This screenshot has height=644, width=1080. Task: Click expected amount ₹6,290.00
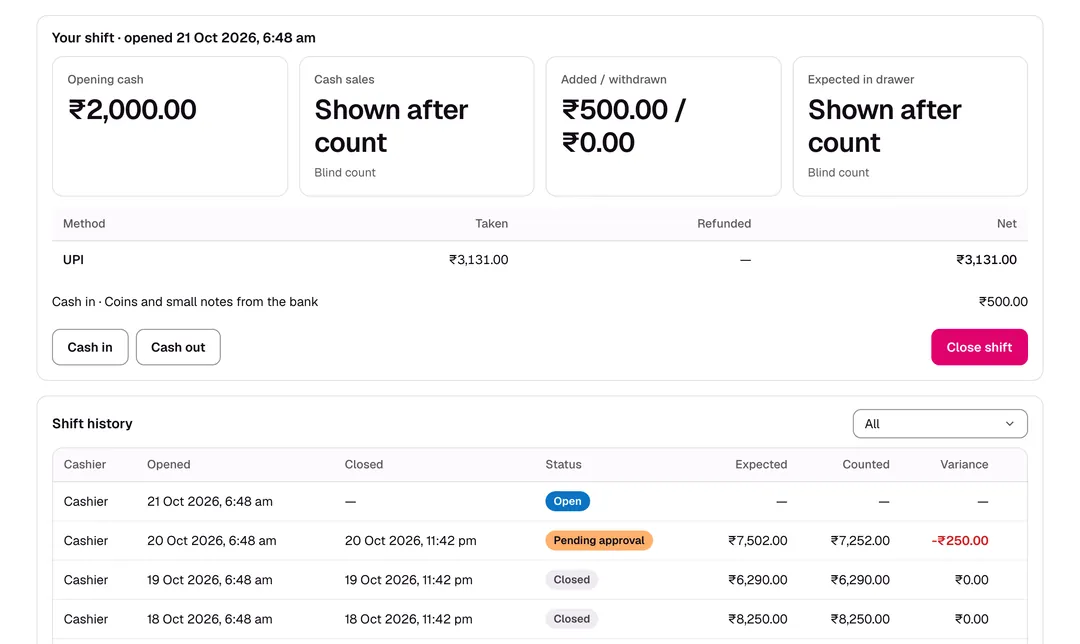pyautogui.click(x=758, y=580)
